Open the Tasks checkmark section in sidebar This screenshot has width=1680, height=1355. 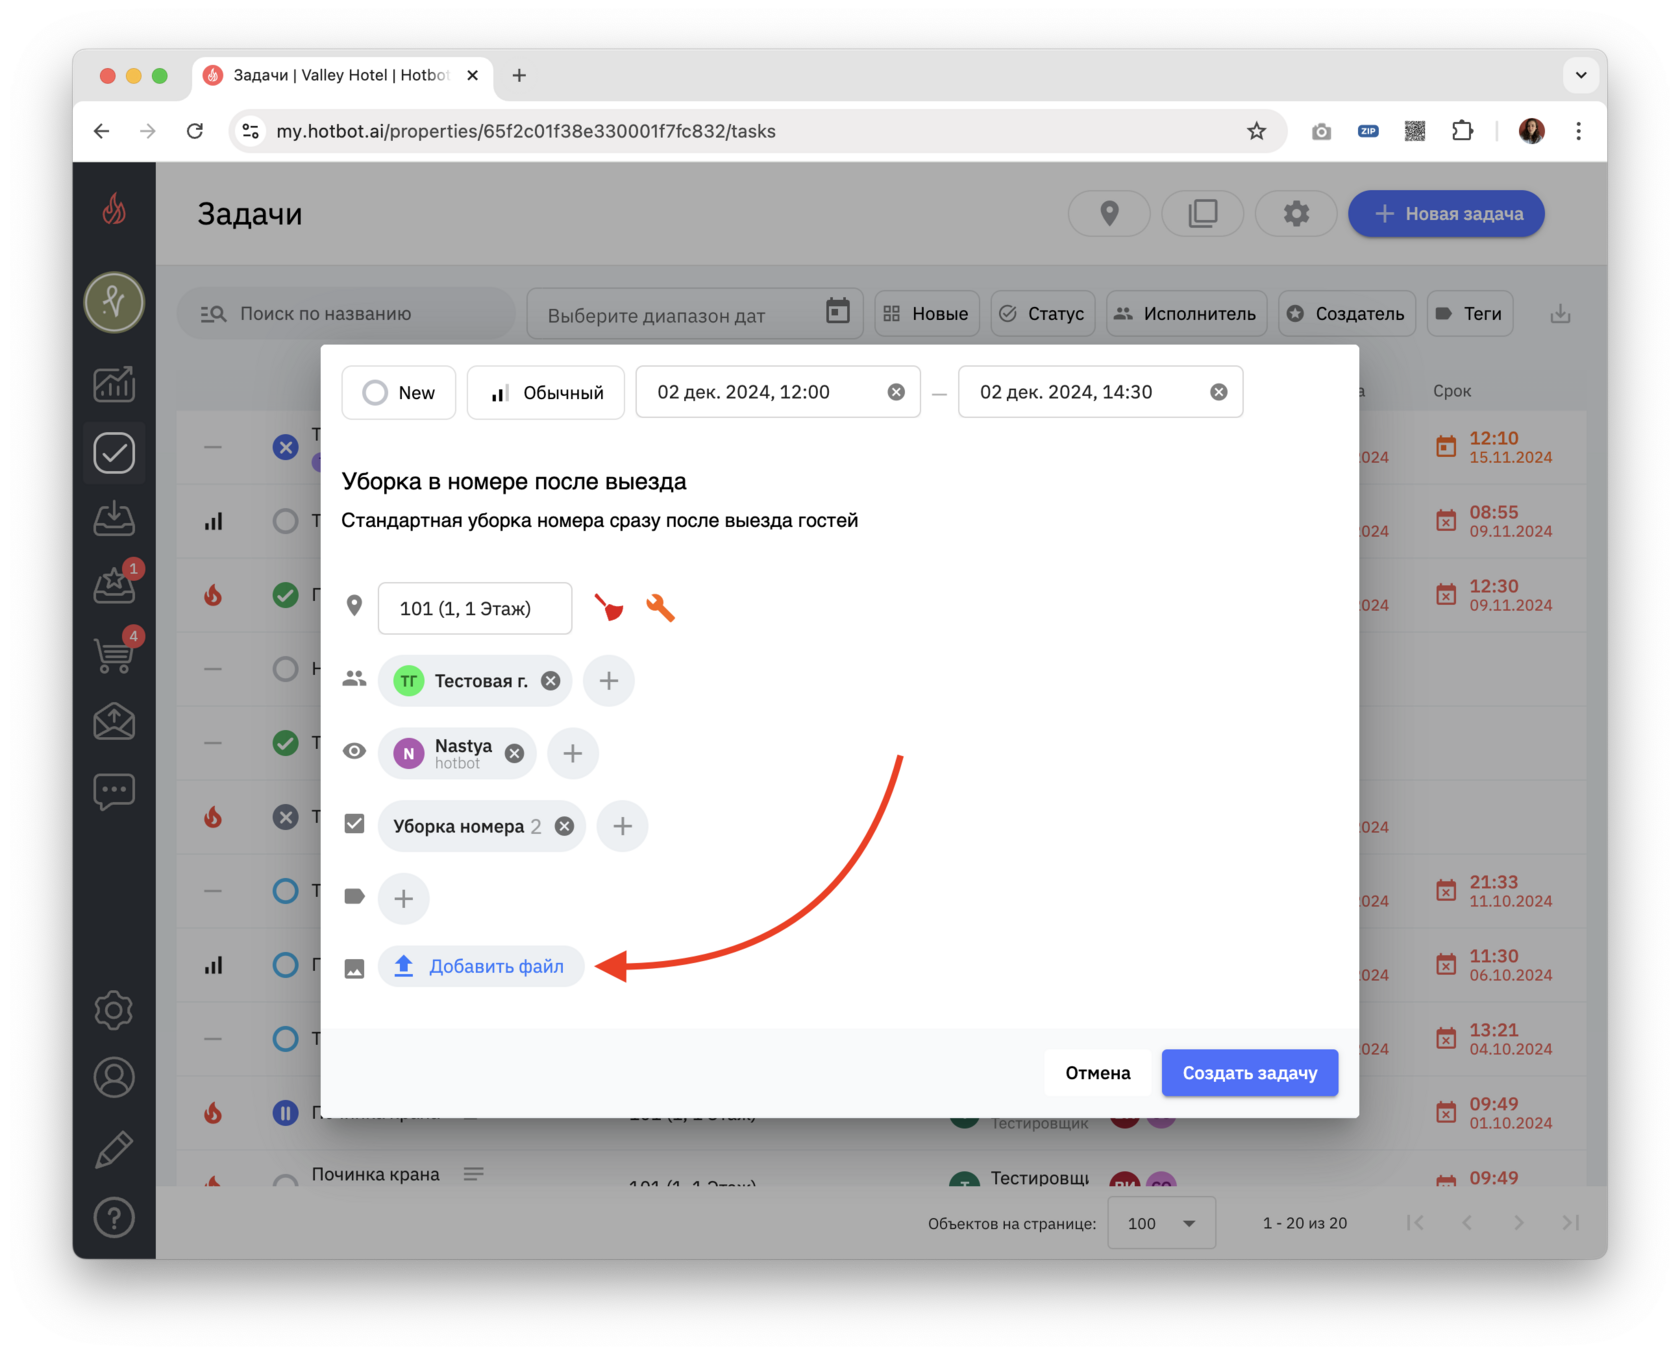114,453
